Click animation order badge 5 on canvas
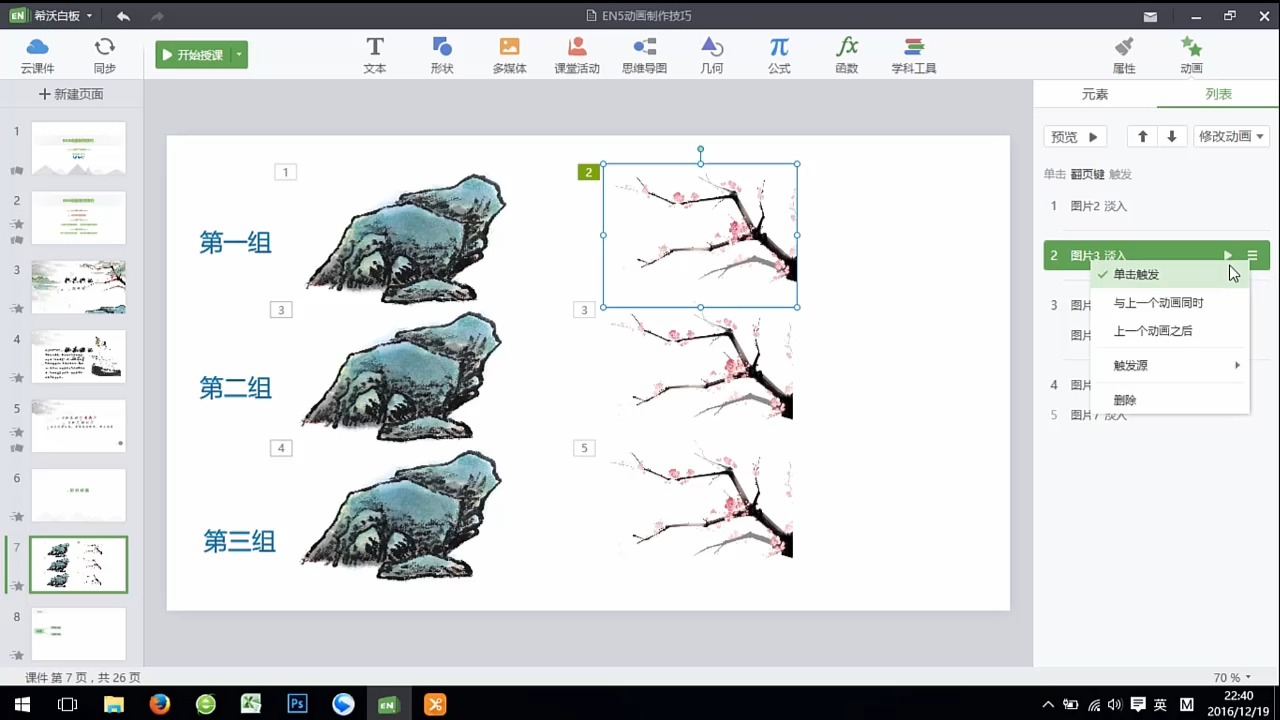 pyautogui.click(x=585, y=448)
